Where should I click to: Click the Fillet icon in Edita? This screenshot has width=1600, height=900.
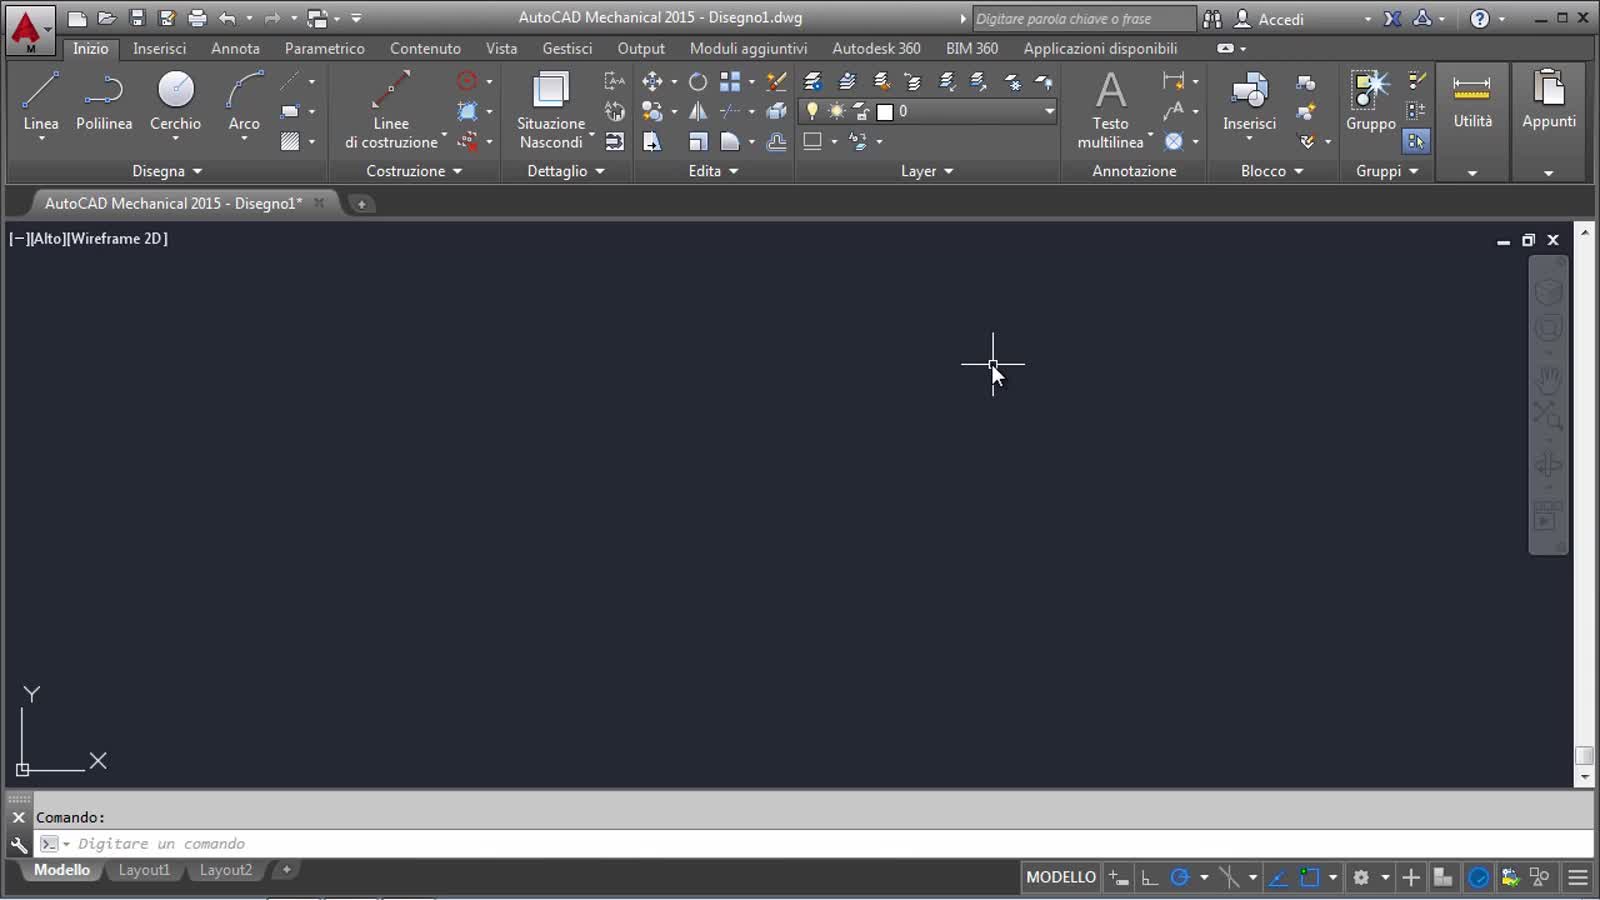pos(730,141)
